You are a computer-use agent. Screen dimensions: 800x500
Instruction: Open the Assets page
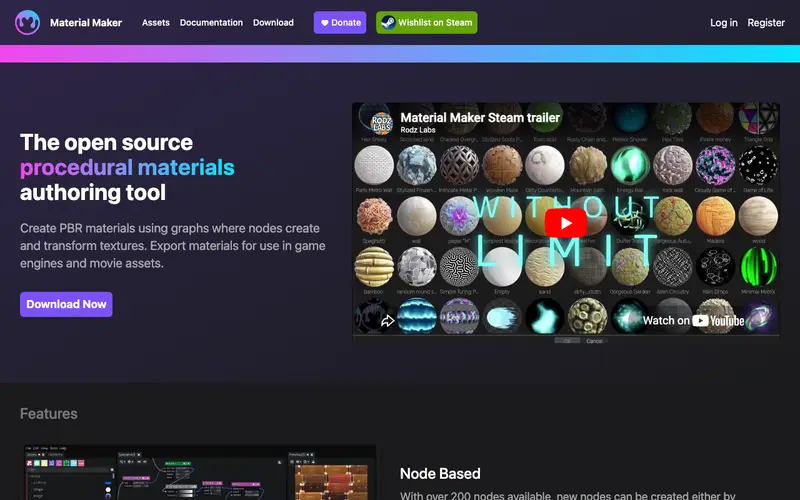tap(156, 22)
